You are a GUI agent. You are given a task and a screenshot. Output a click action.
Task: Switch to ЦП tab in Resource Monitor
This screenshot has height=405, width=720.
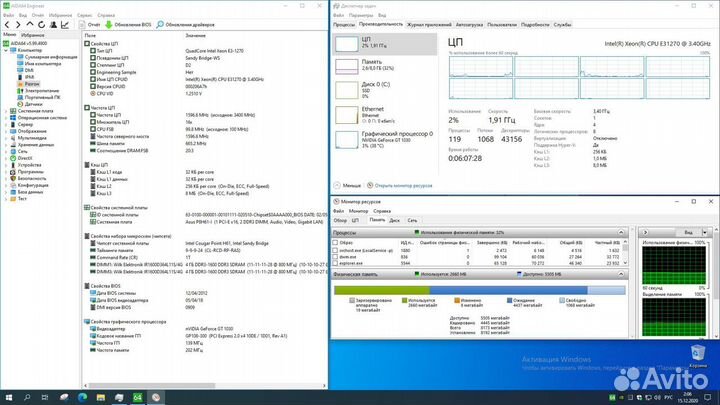(355, 220)
